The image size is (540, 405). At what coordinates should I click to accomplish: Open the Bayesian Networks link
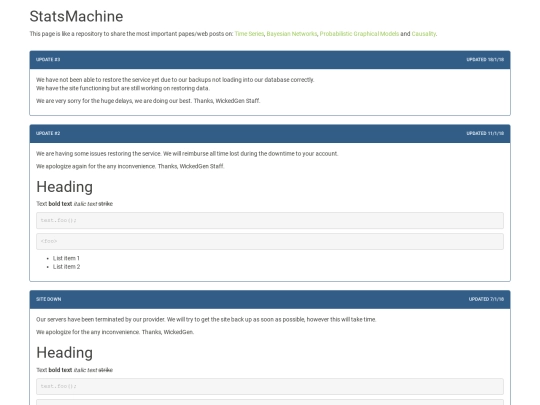coord(292,34)
